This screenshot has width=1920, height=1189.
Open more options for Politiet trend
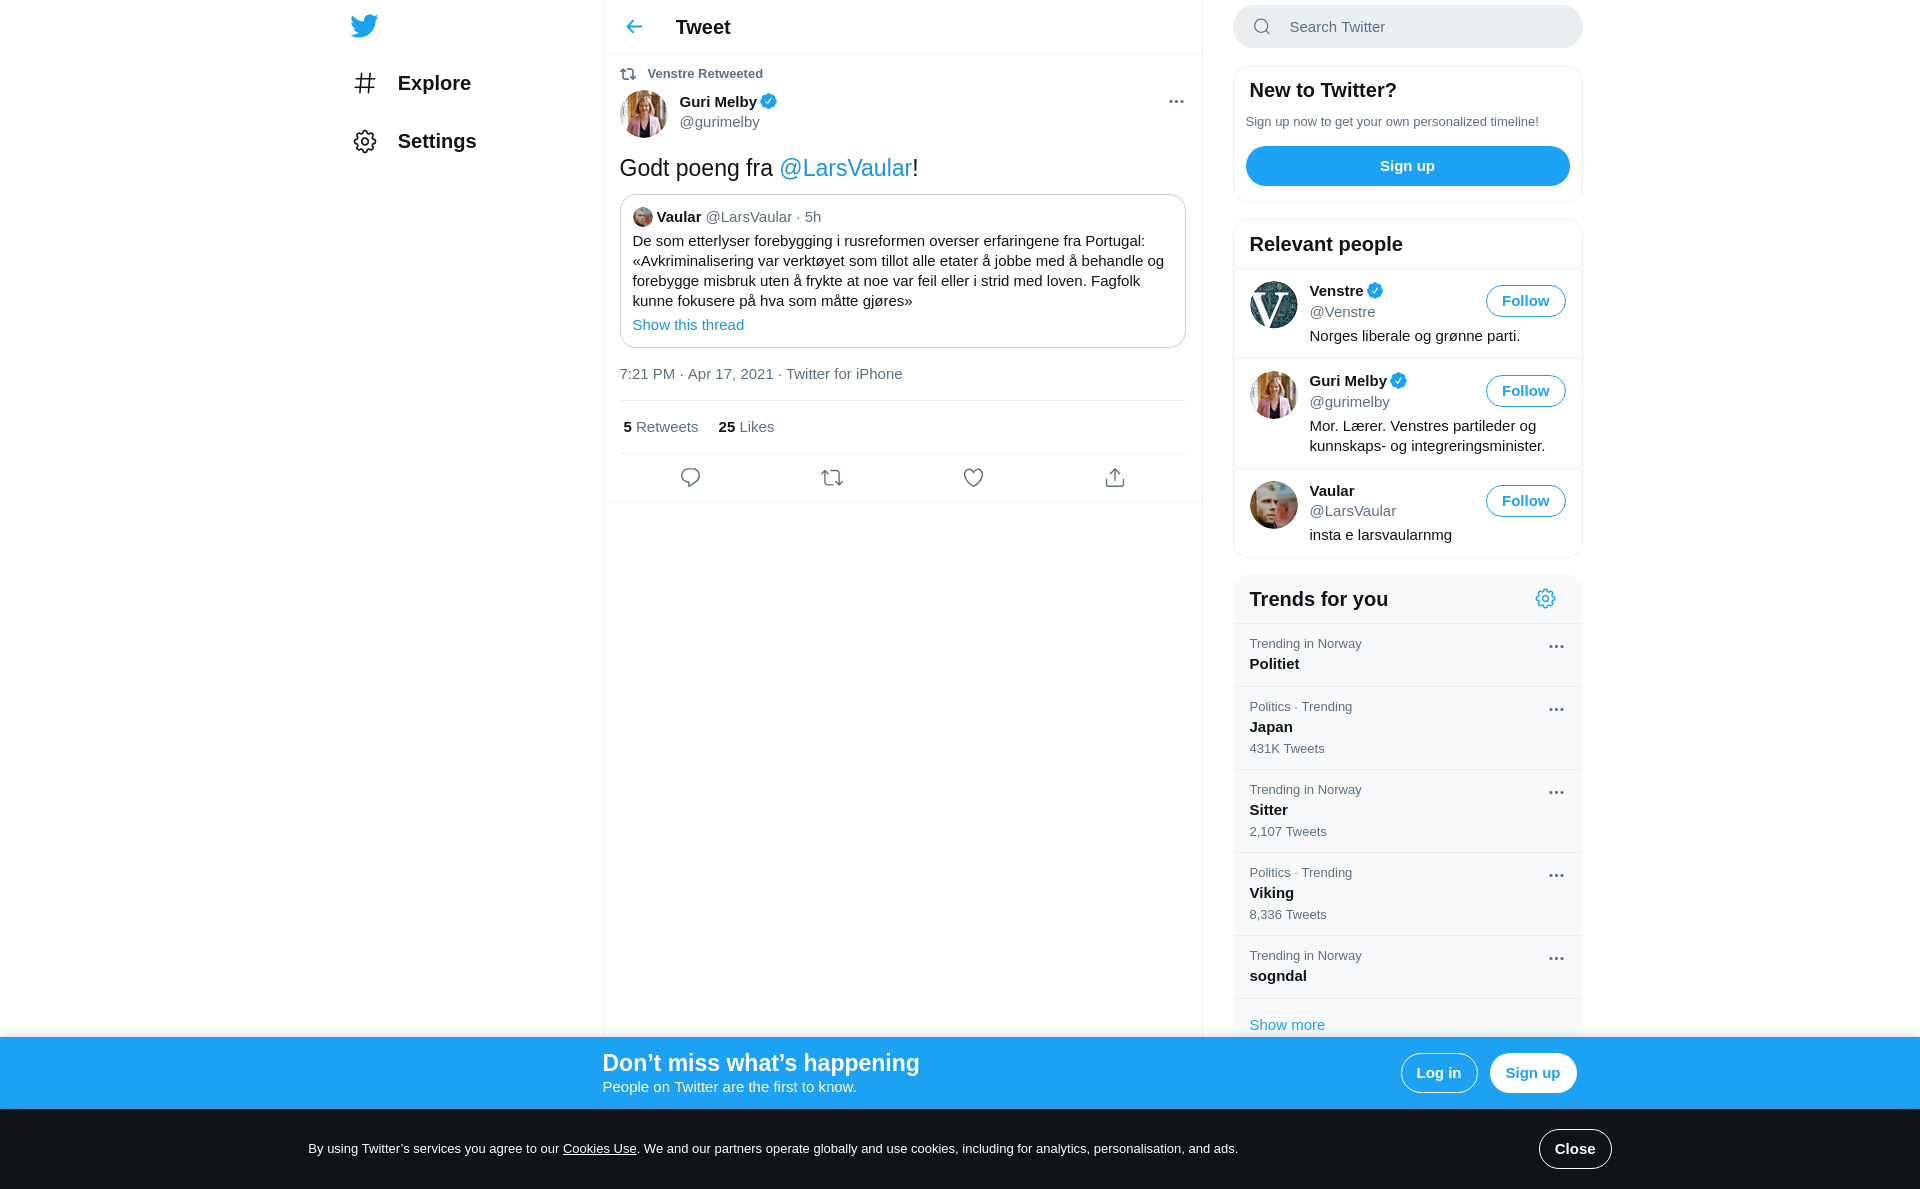1556,647
